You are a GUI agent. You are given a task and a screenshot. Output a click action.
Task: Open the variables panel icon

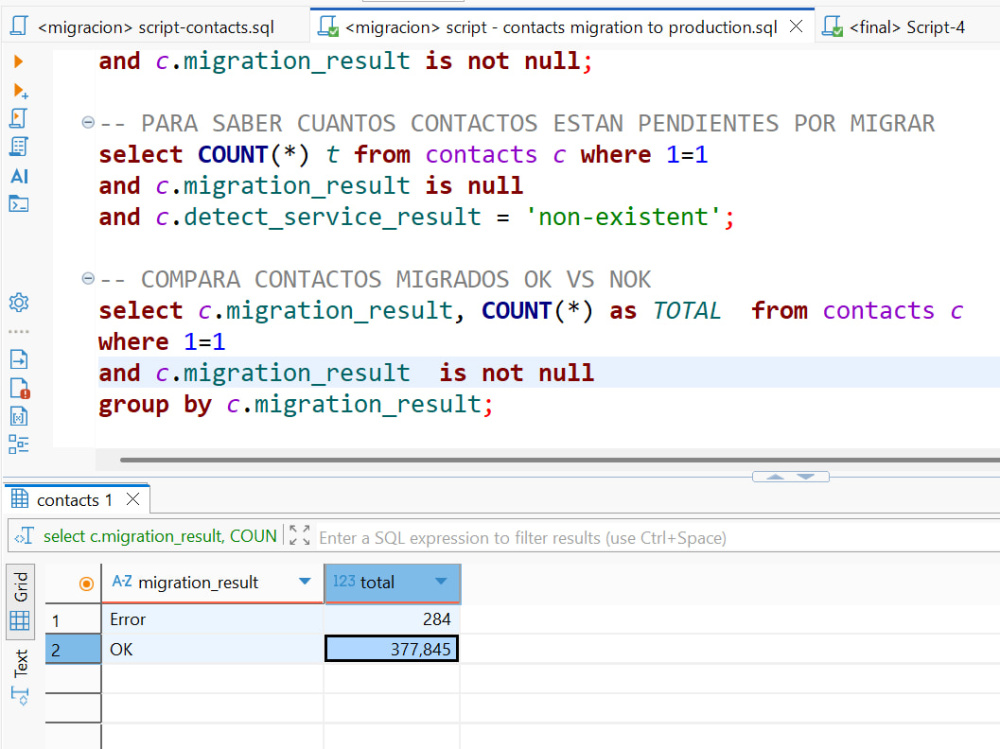tap(18, 416)
